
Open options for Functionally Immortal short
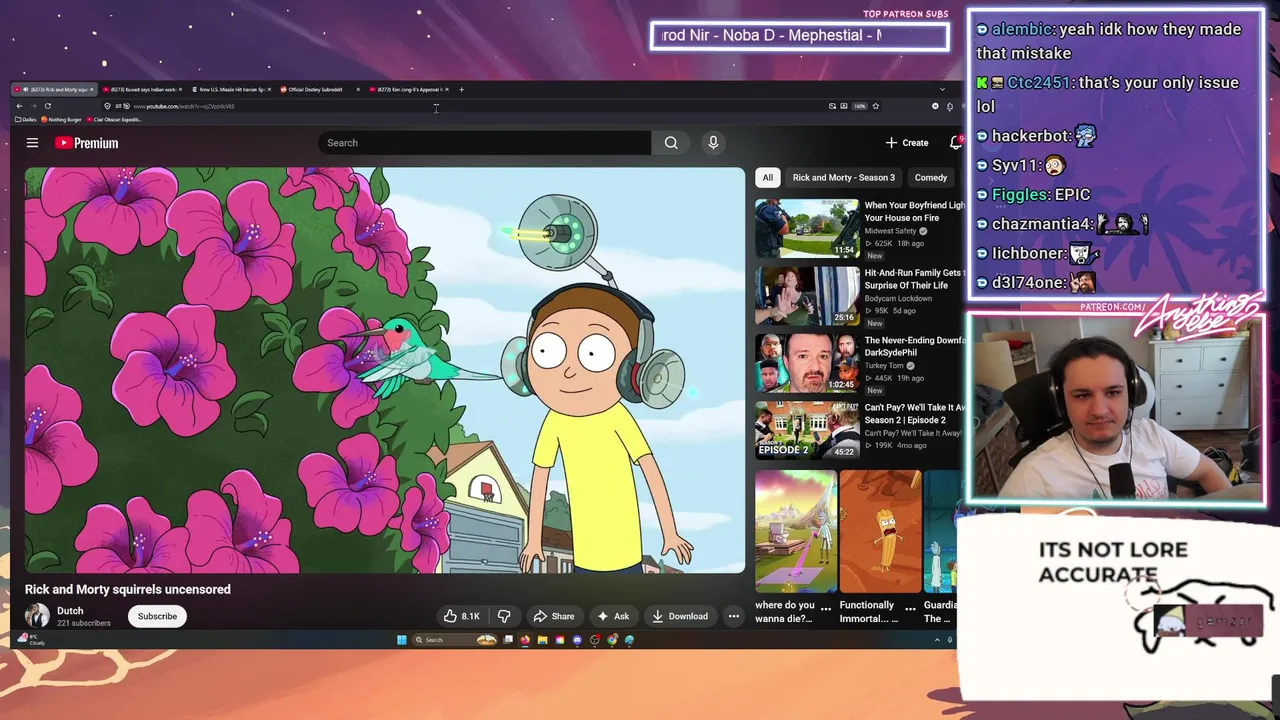(910, 608)
